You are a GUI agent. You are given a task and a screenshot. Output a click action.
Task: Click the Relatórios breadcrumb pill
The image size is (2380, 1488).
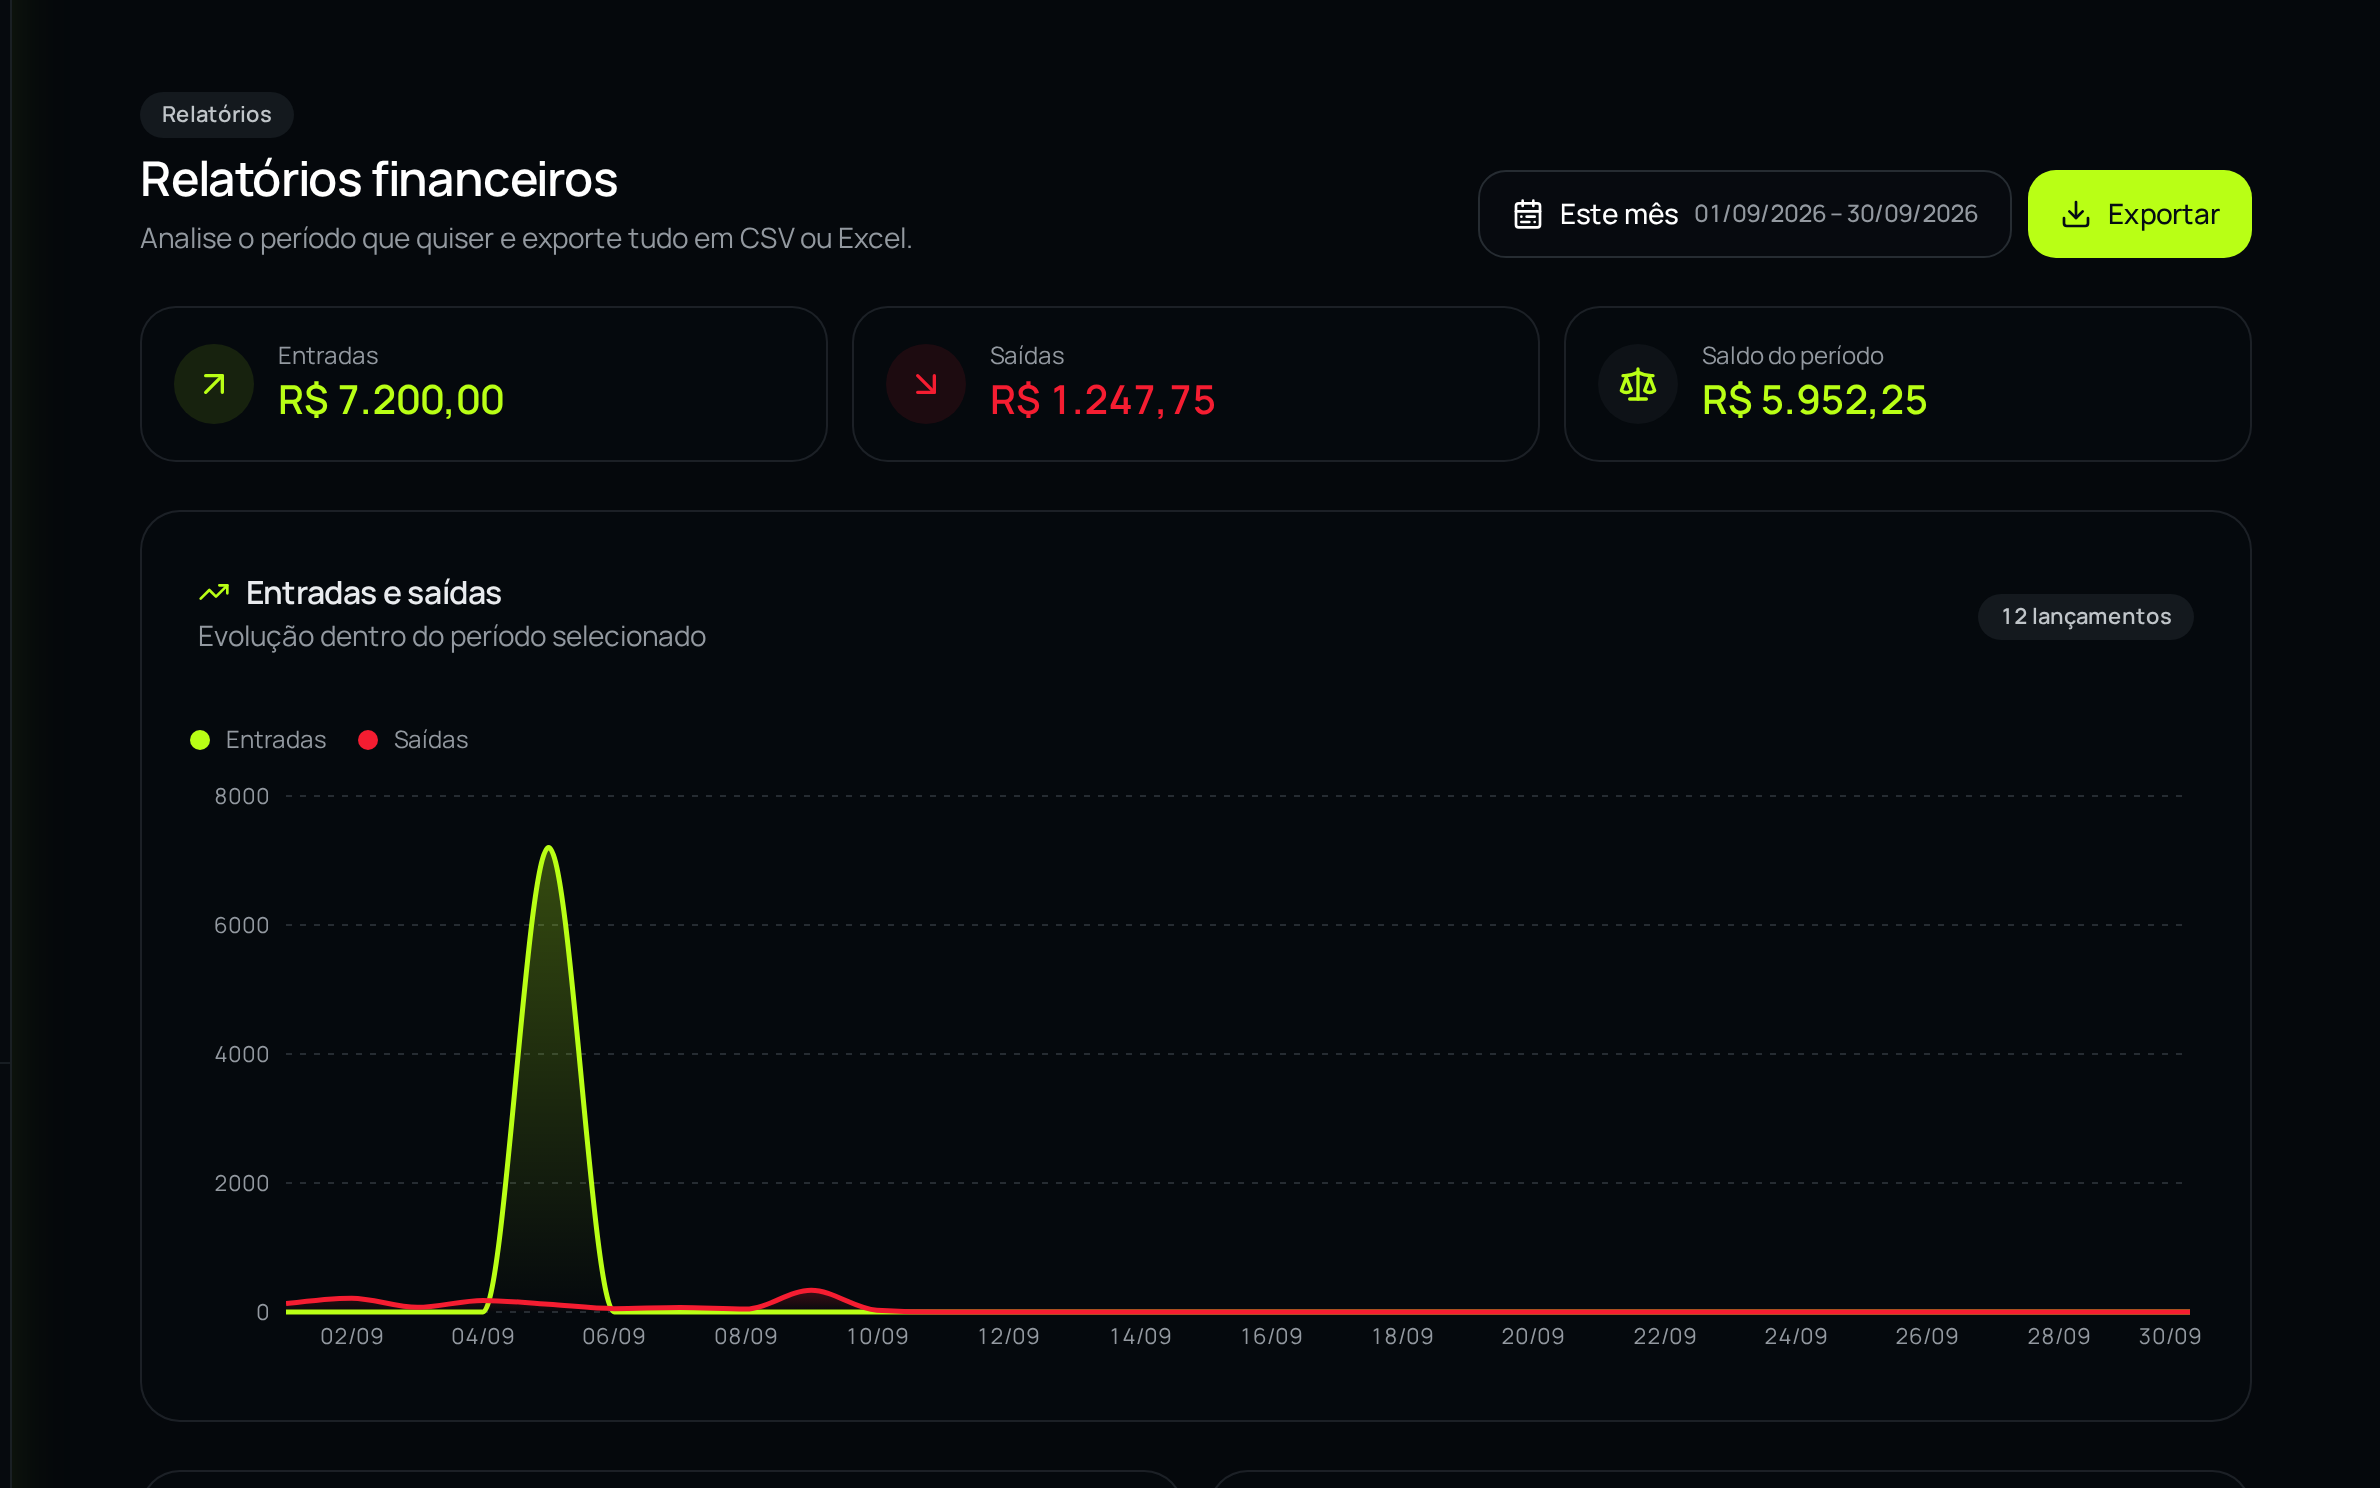click(217, 114)
